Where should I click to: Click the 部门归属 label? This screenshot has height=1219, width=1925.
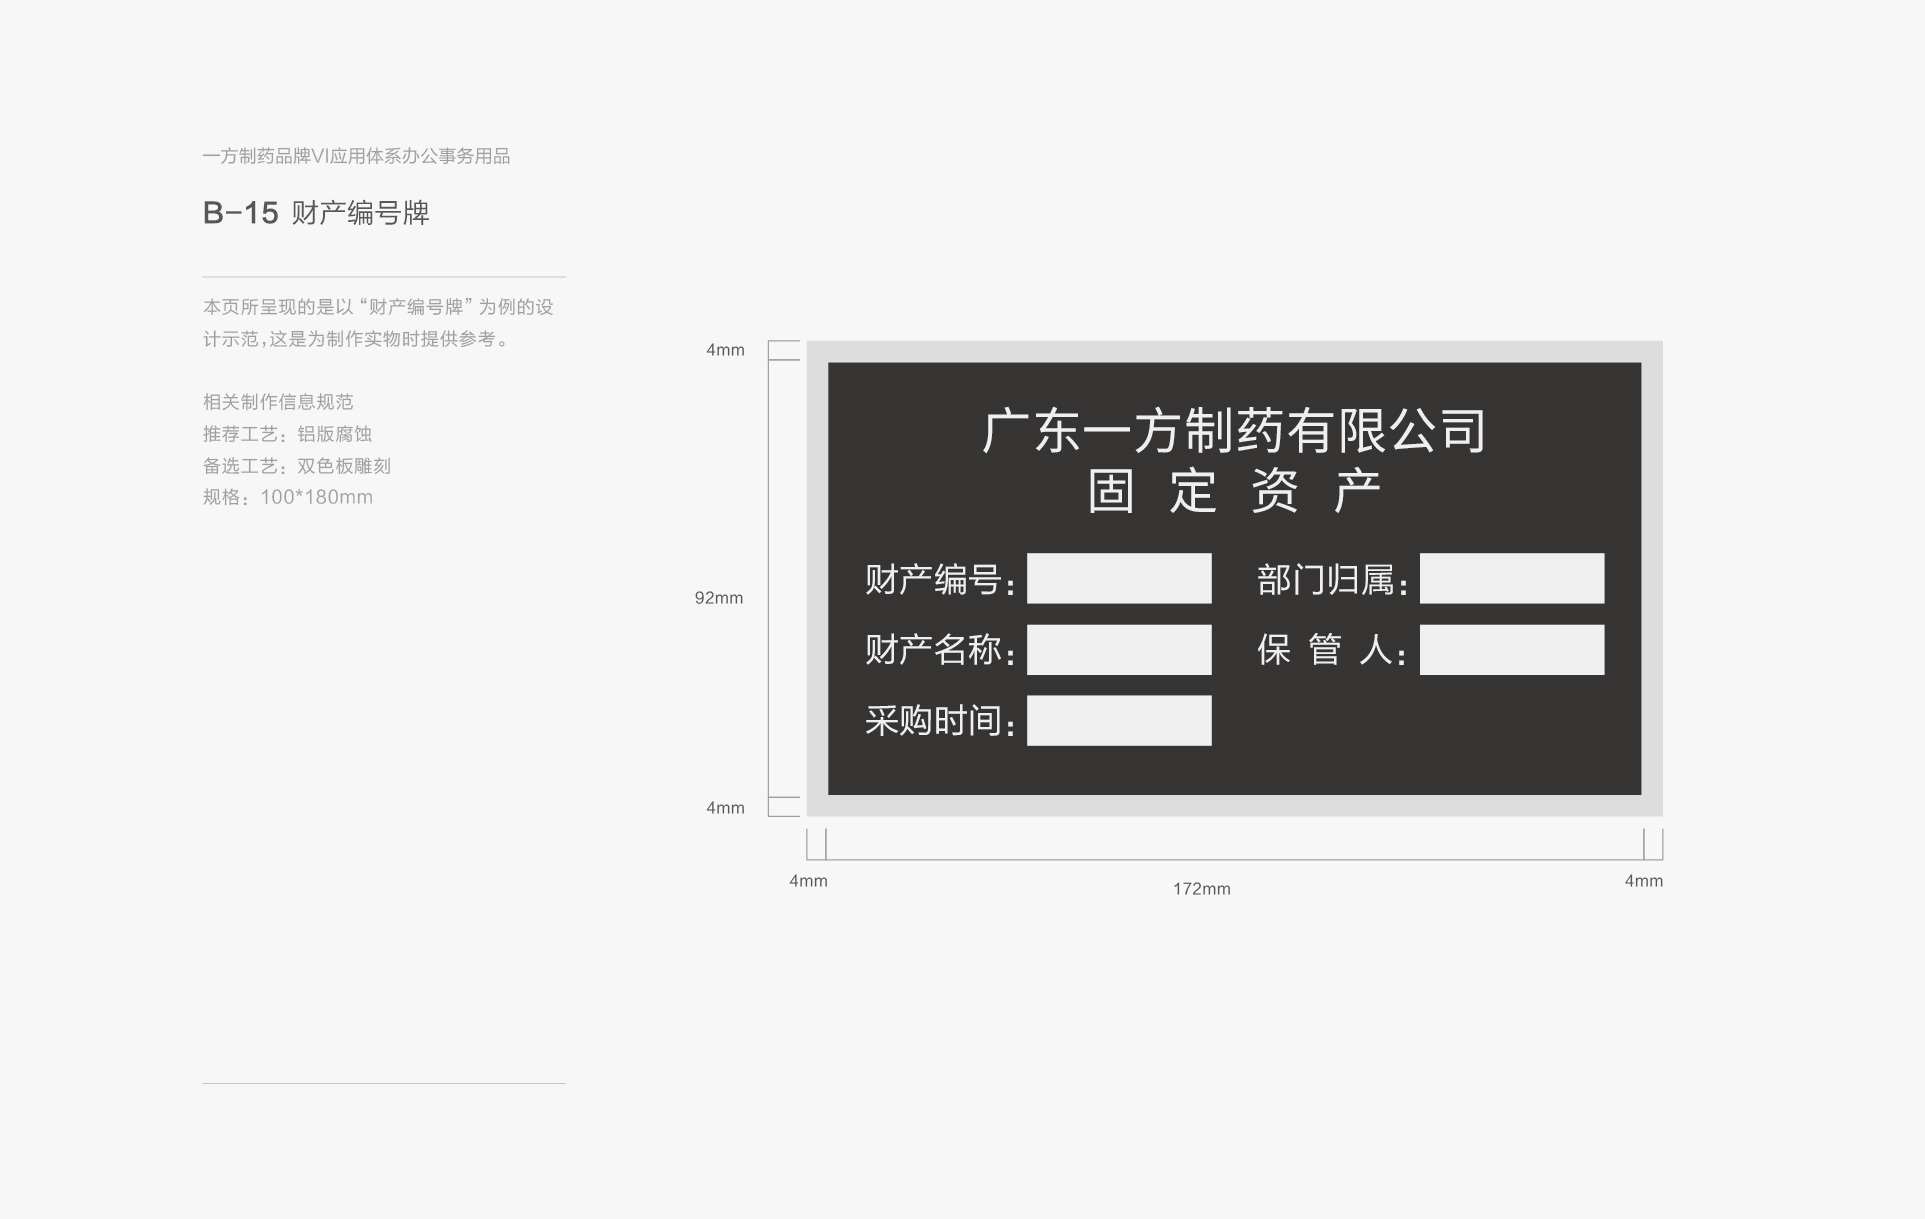(x=1333, y=580)
